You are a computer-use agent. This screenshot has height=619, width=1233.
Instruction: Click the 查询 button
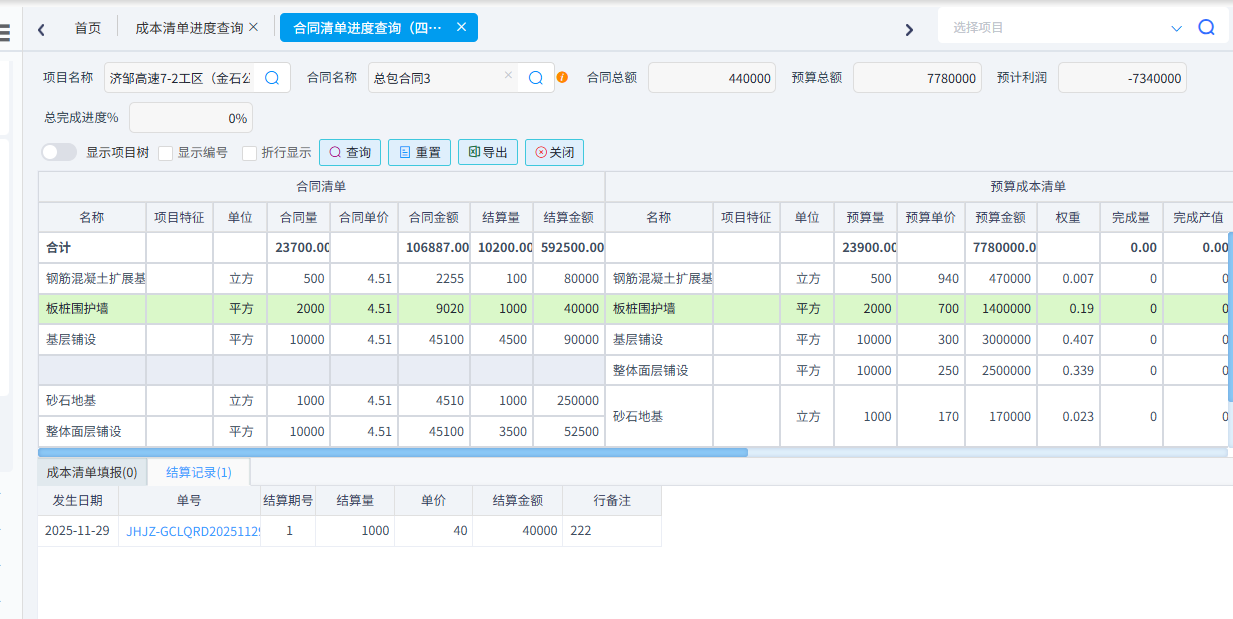pos(349,153)
